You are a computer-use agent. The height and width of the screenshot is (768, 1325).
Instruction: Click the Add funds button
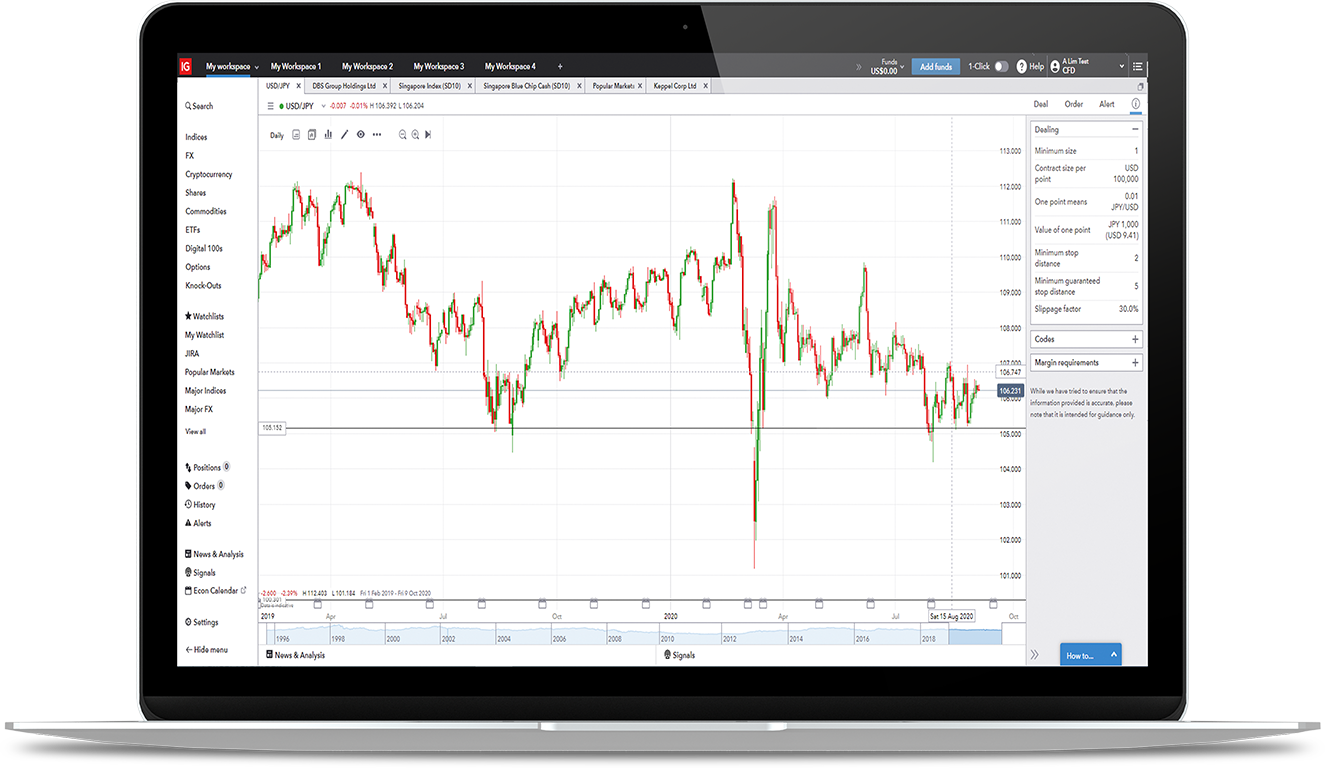click(935, 66)
